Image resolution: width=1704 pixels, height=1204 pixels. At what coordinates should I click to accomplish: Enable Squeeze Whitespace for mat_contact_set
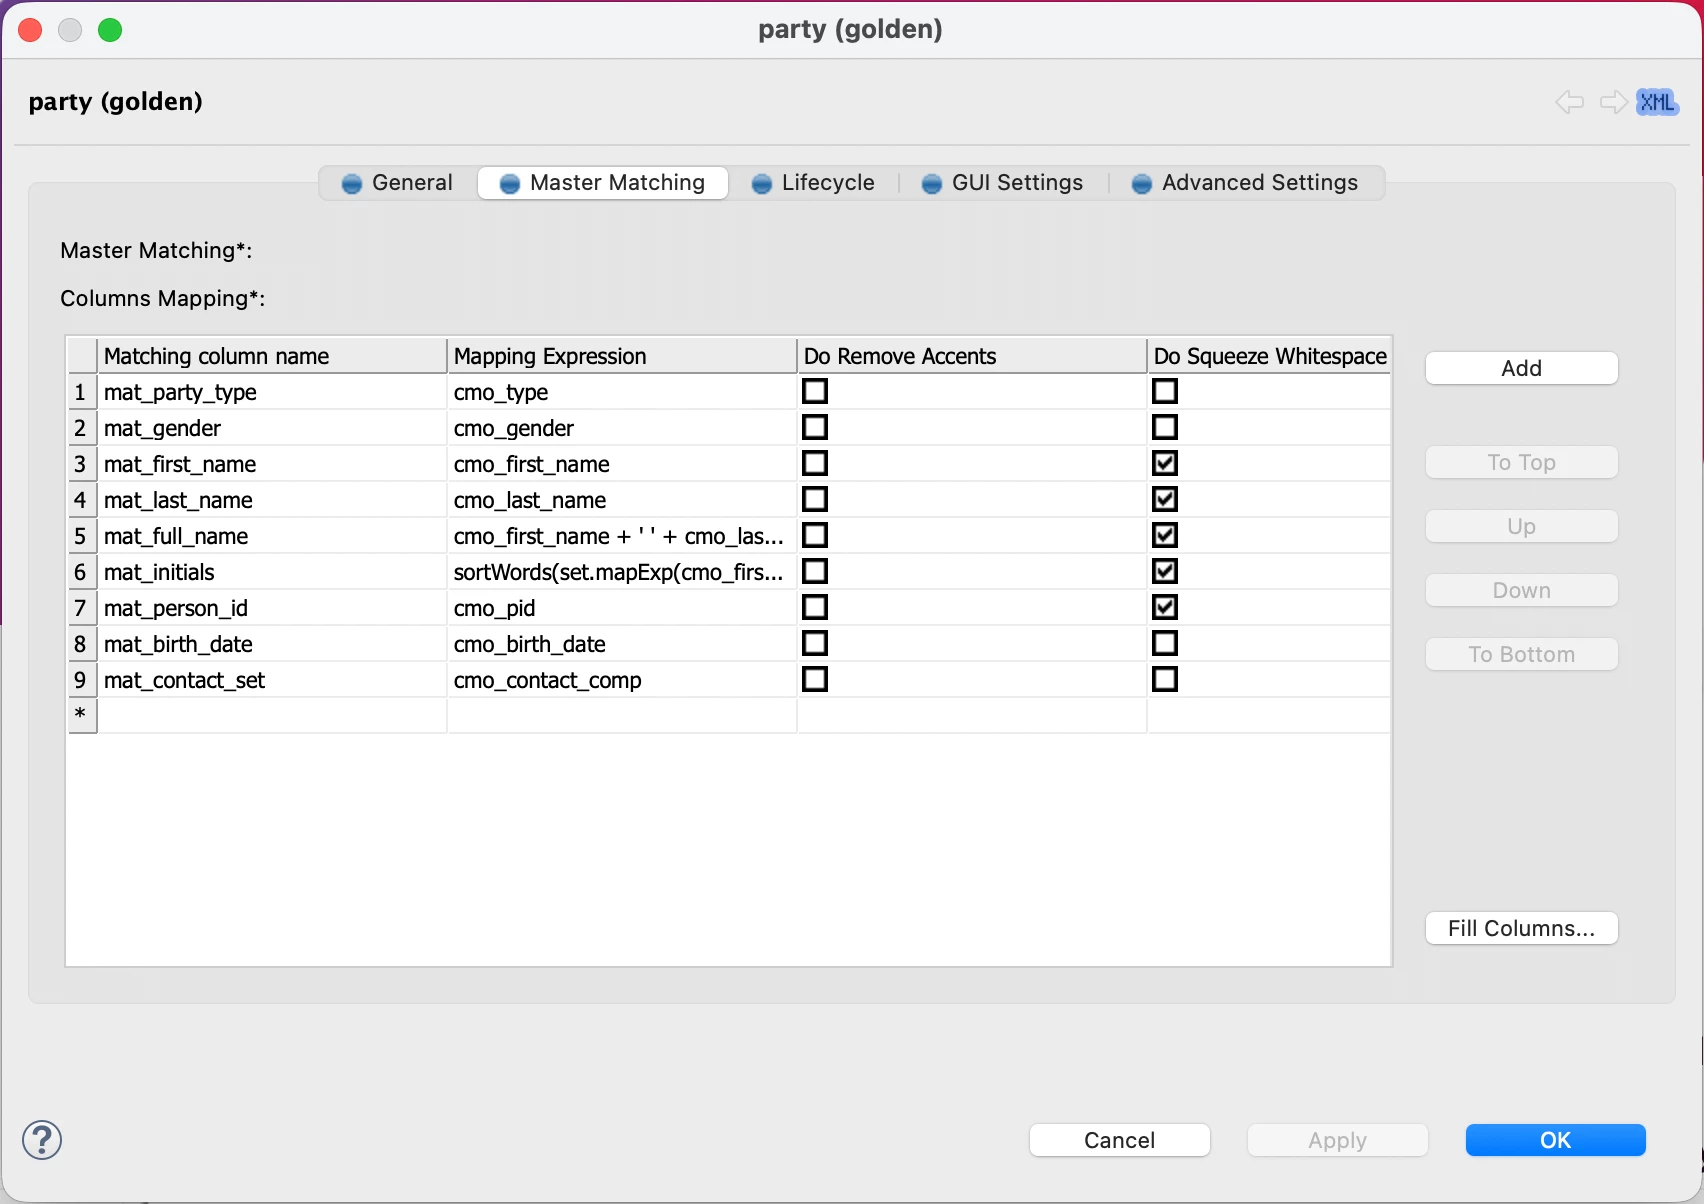point(1166,679)
